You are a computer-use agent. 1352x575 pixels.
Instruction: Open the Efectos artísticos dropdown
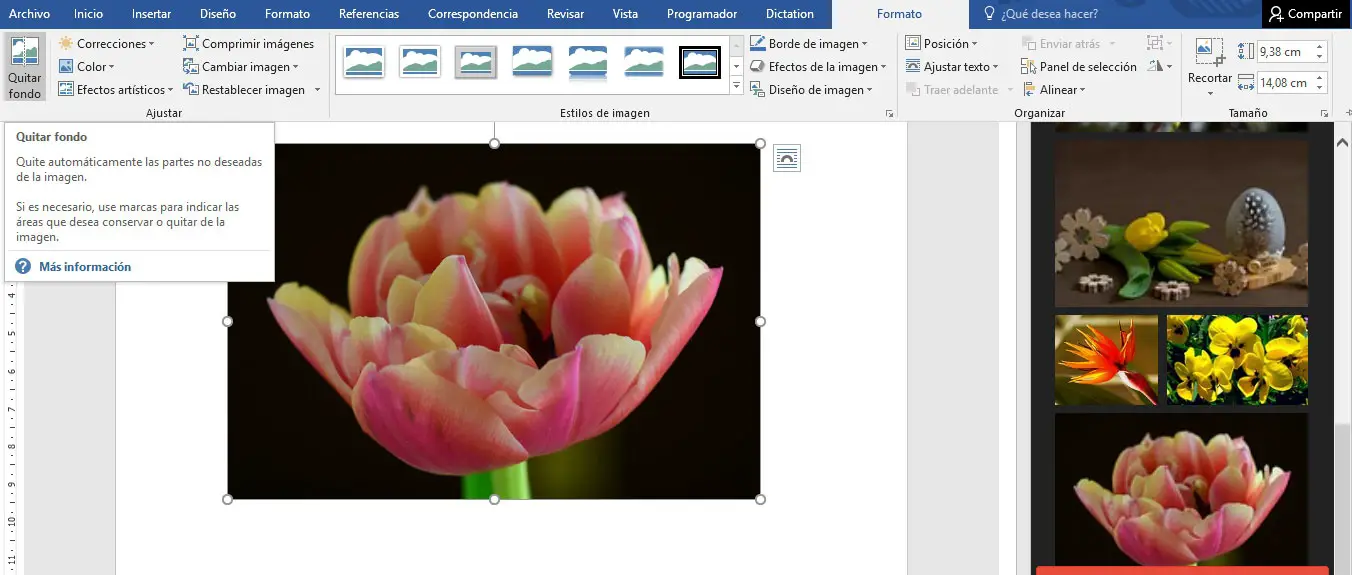pos(116,90)
